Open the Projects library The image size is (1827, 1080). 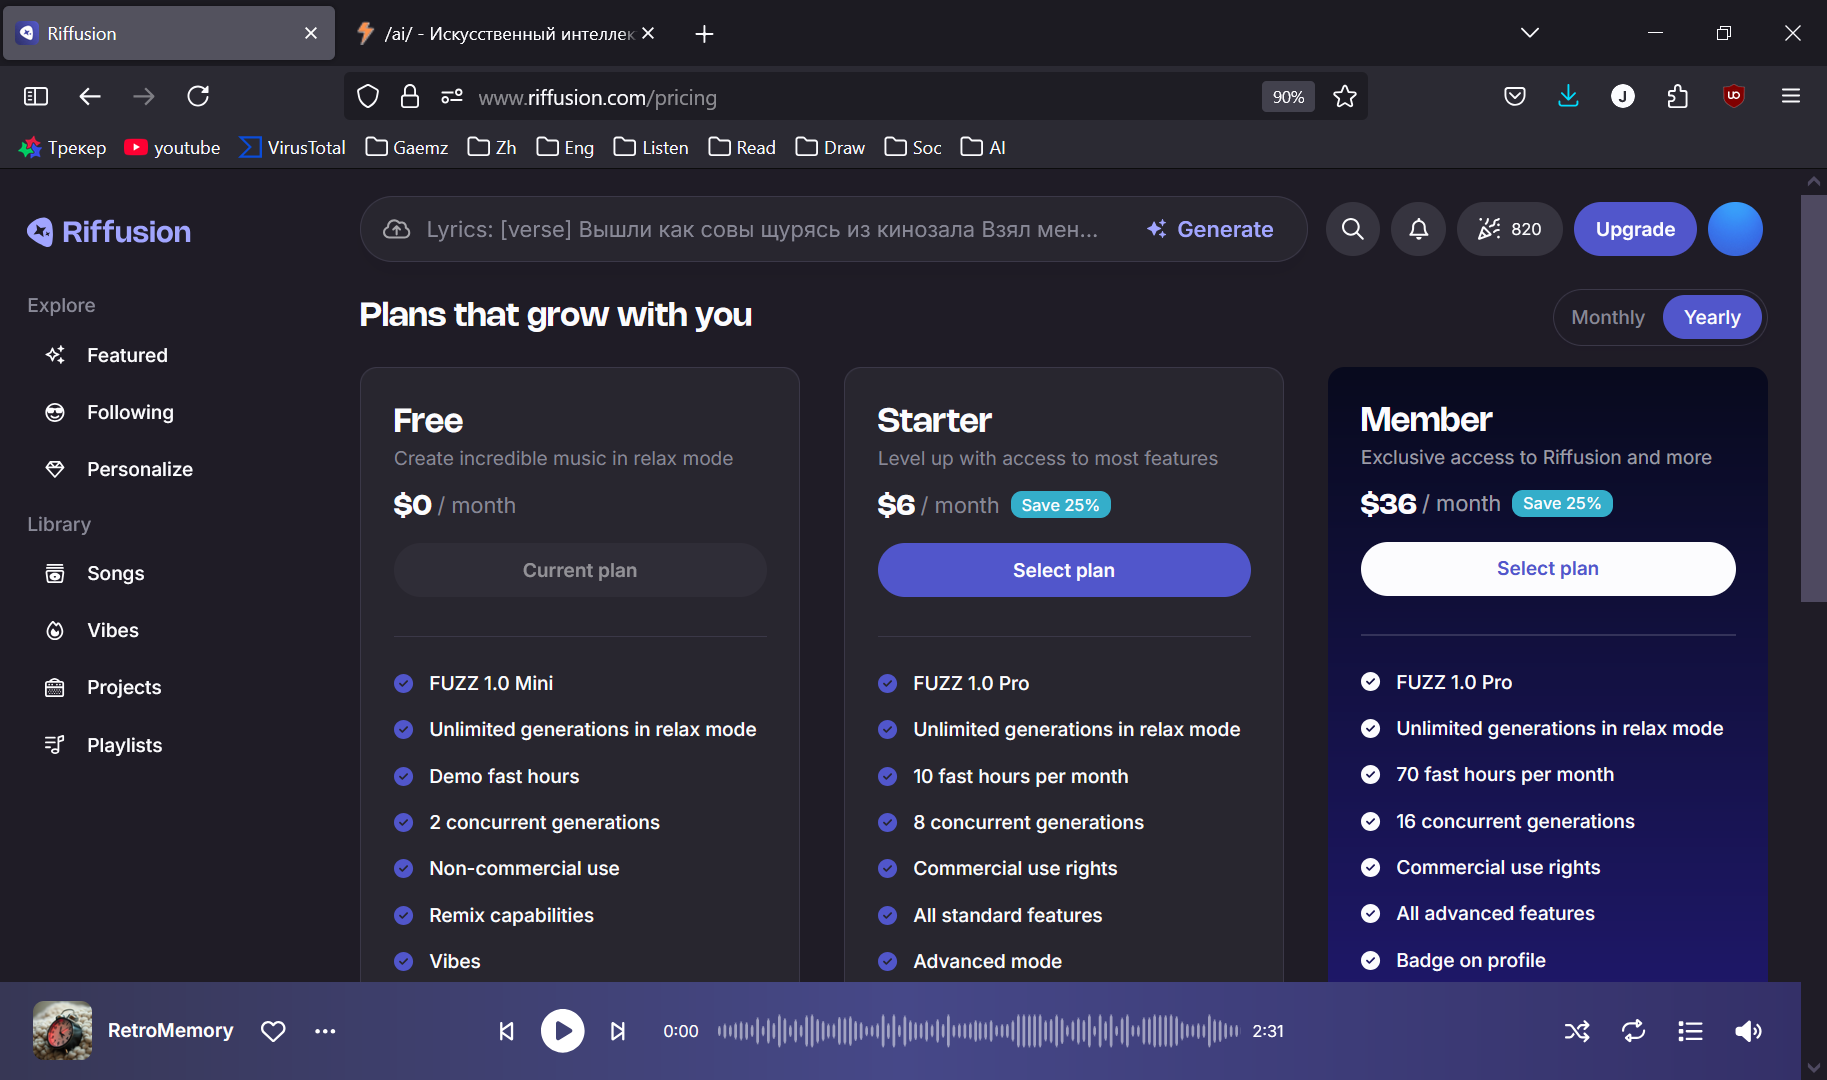point(124,687)
